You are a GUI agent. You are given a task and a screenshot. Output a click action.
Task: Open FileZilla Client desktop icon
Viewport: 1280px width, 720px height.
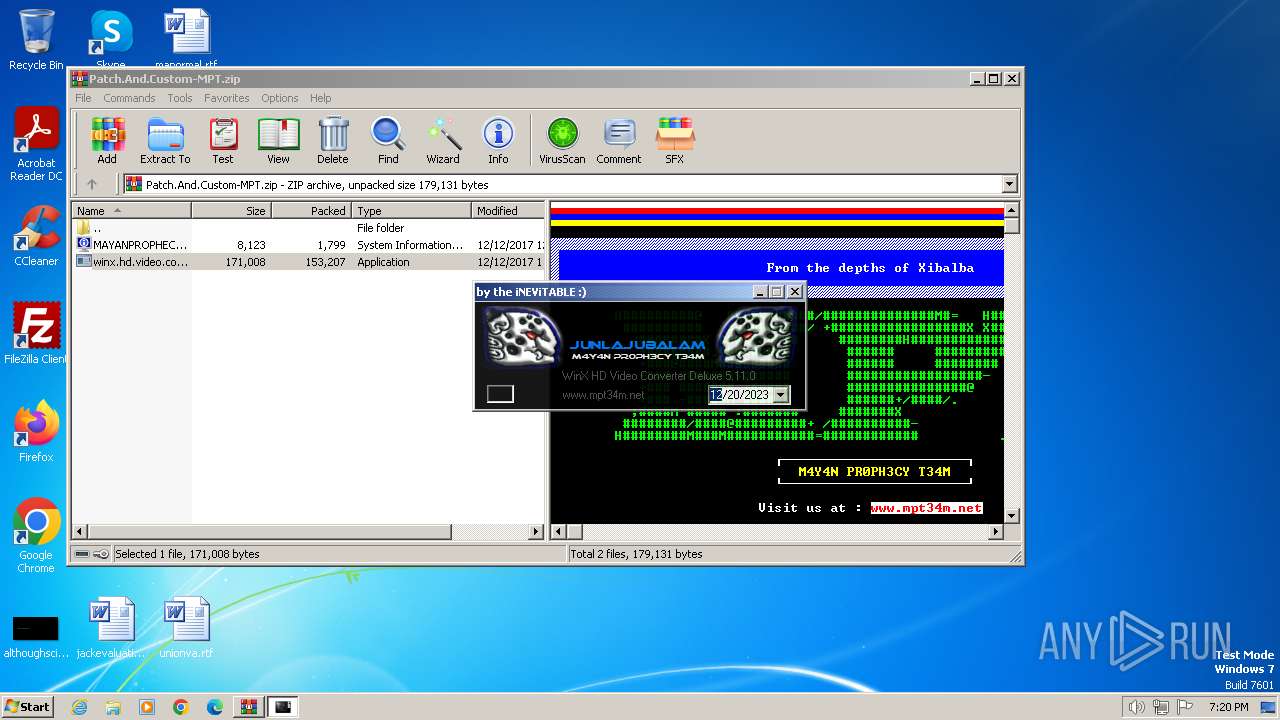(x=36, y=333)
